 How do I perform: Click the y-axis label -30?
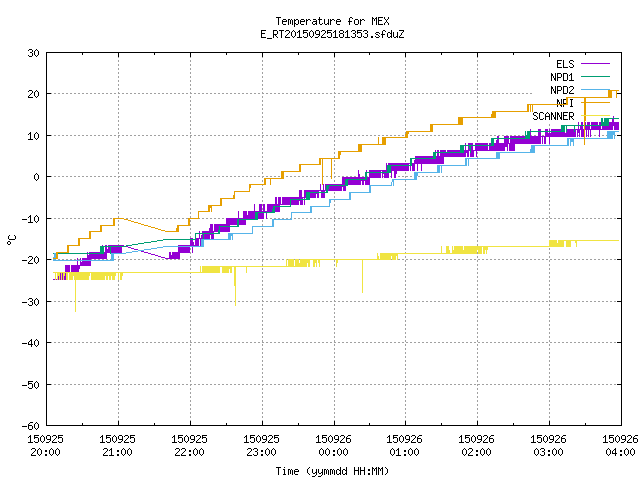tap(31, 302)
